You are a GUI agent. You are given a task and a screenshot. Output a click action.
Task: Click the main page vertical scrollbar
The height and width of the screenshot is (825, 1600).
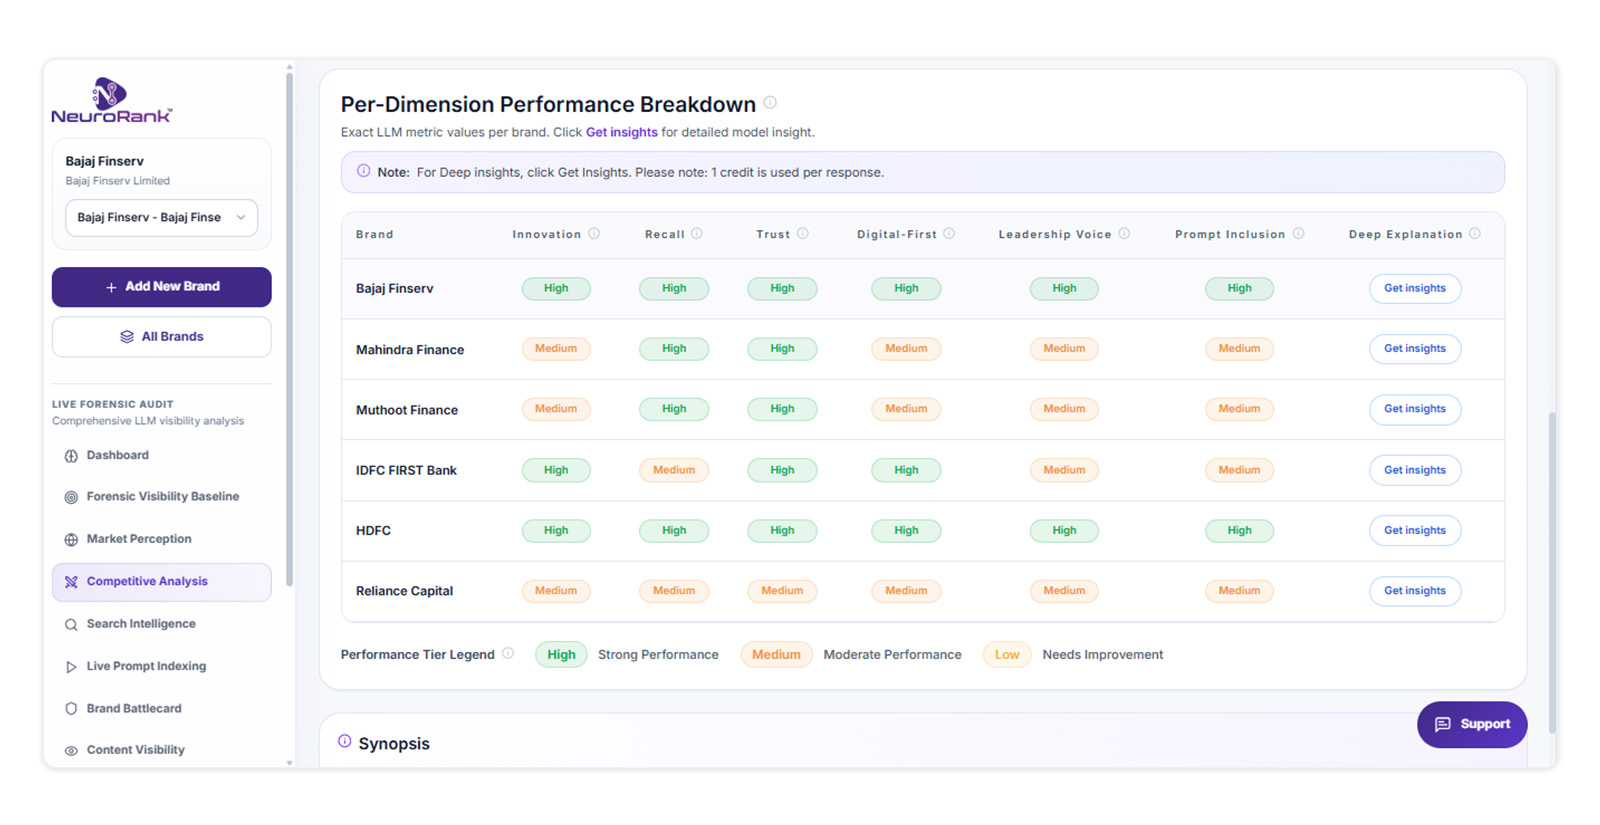coord(1552,572)
